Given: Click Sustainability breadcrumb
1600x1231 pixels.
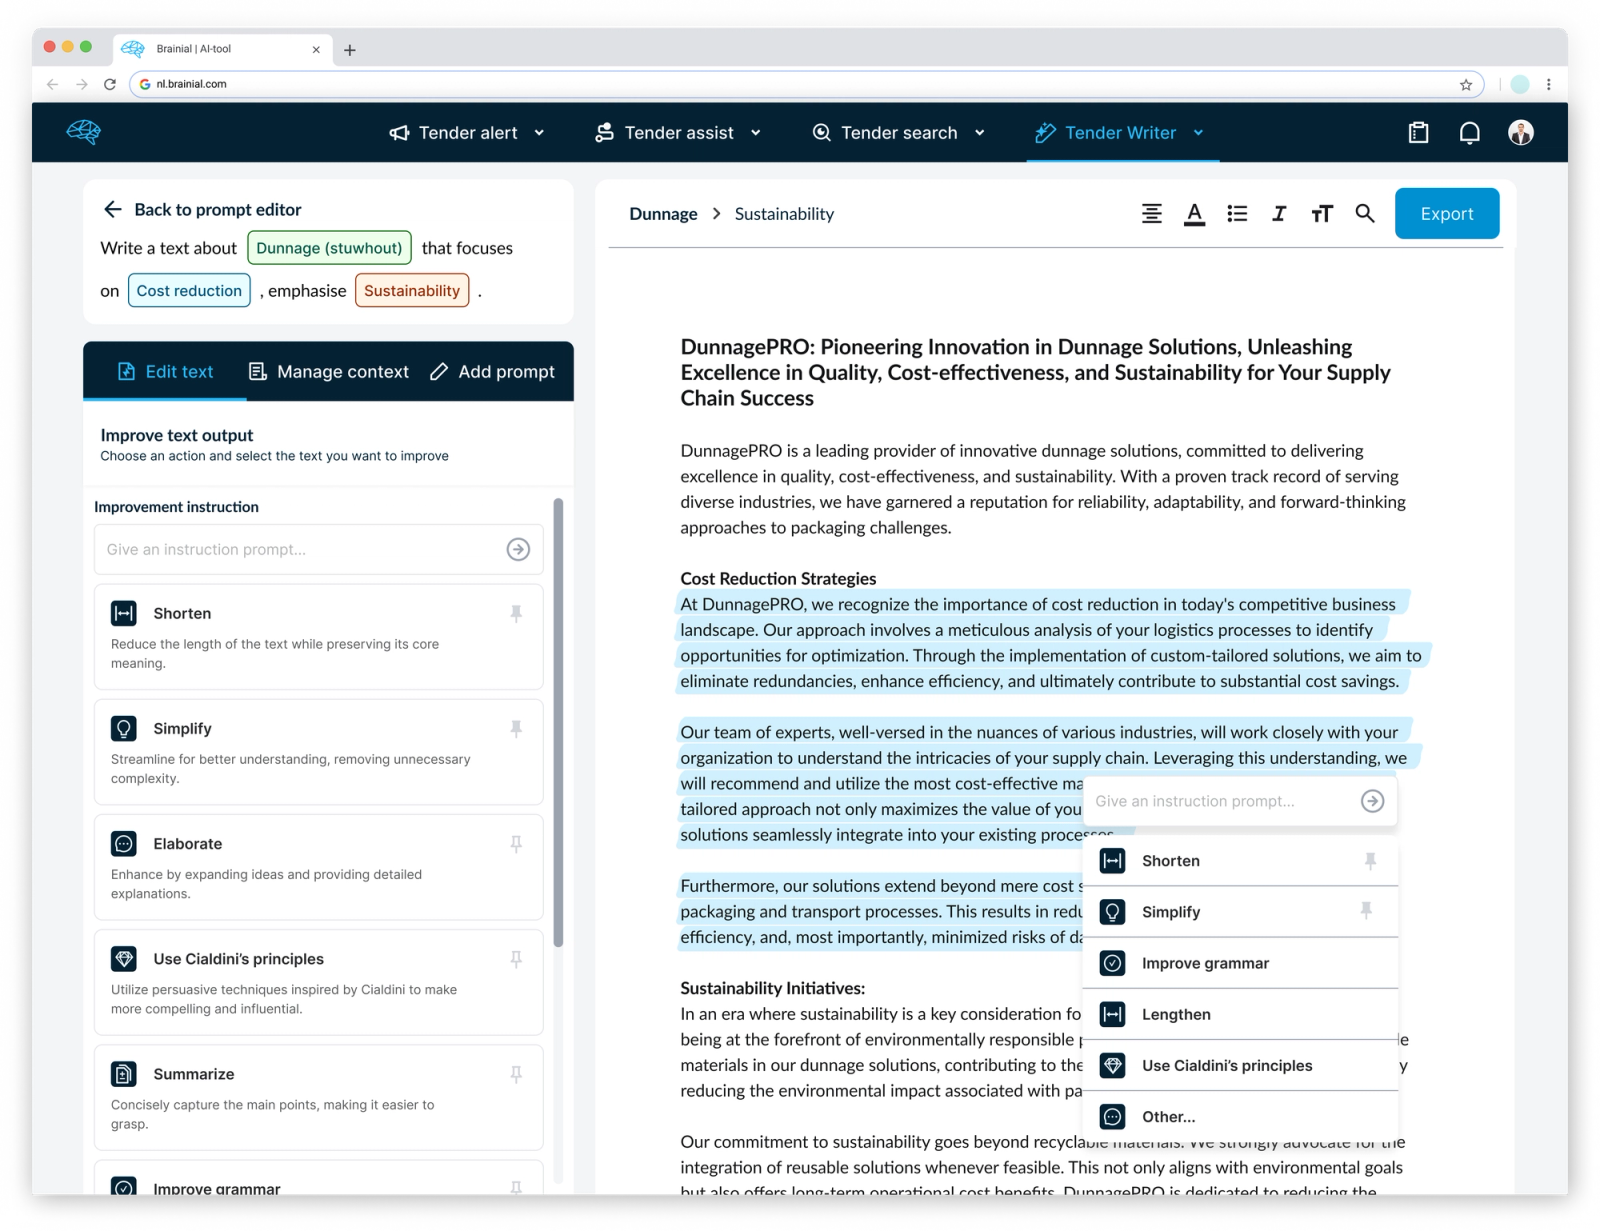Looking at the screenshot, I should (784, 214).
